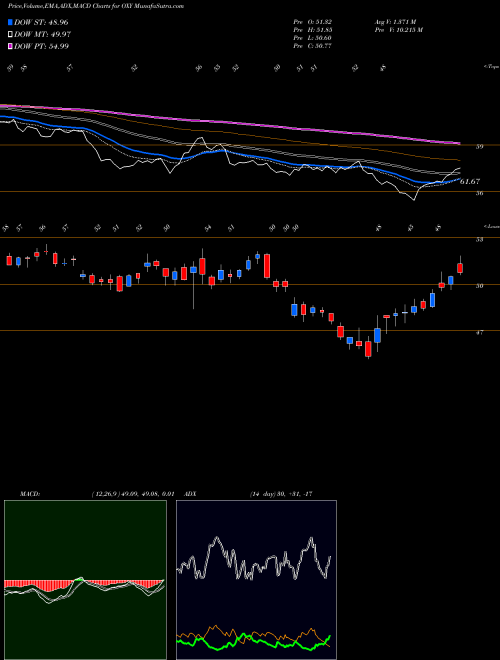Click the ADX parameters '(14 day) 30, +31, -17'
This screenshot has width=500, height=660.
281,494
